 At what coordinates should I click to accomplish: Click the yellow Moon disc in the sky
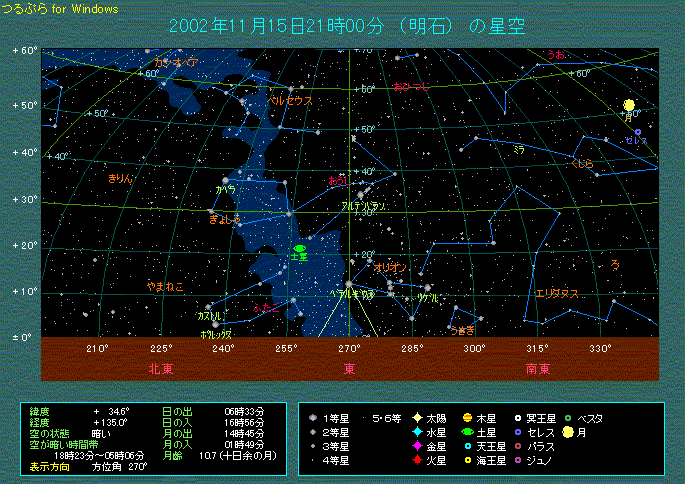pyautogui.click(x=629, y=105)
